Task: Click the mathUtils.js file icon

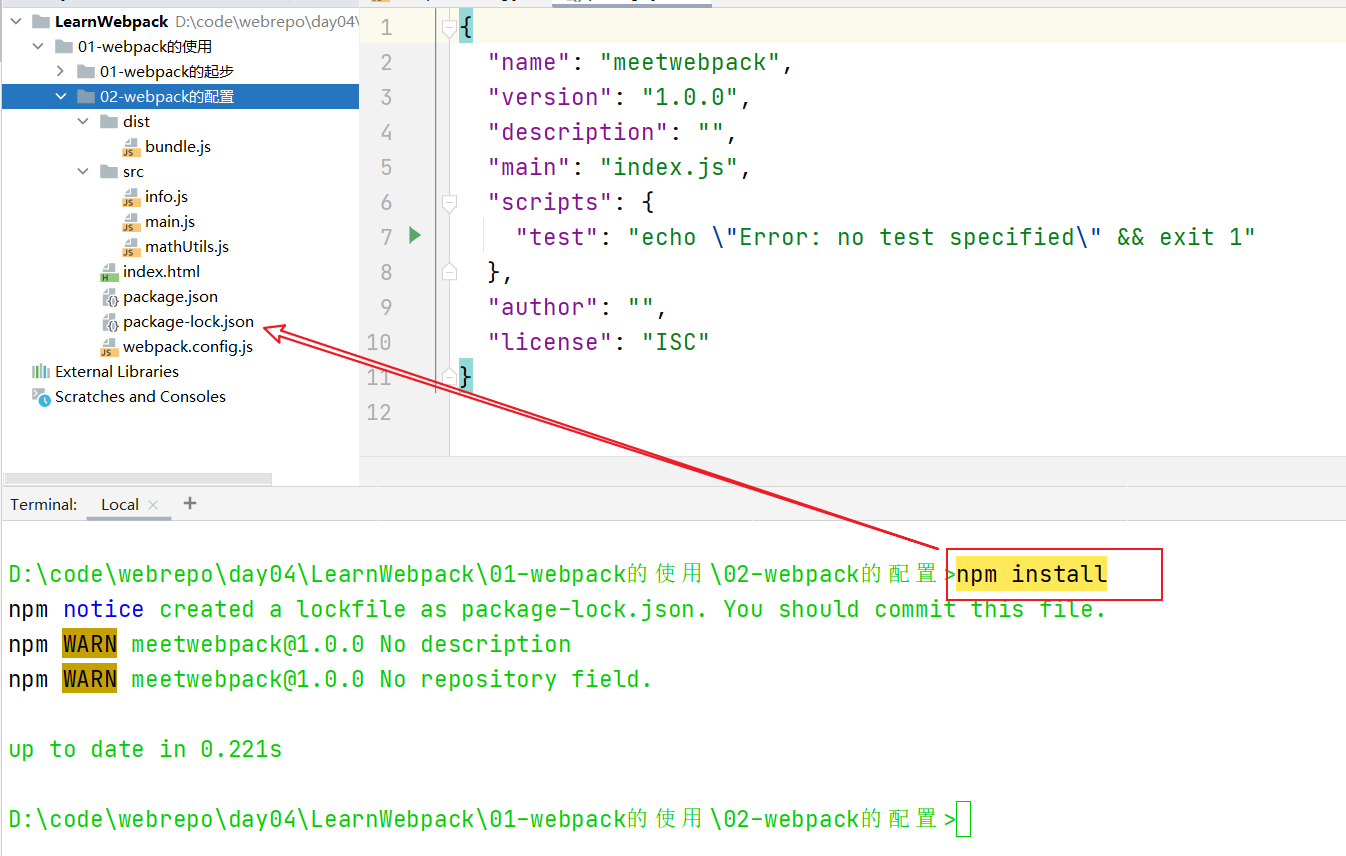Action: click(131, 247)
